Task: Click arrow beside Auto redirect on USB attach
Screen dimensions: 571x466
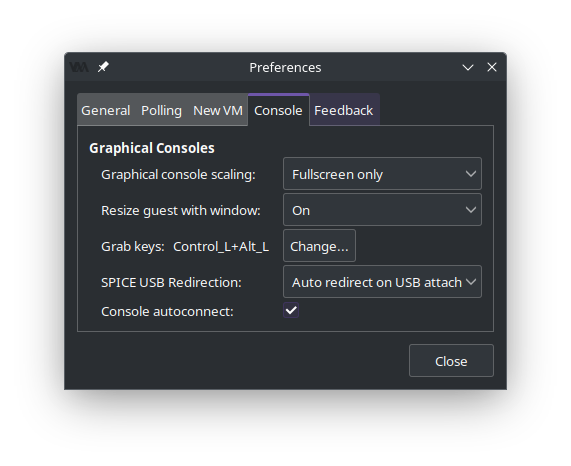Action: [x=471, y=282]
